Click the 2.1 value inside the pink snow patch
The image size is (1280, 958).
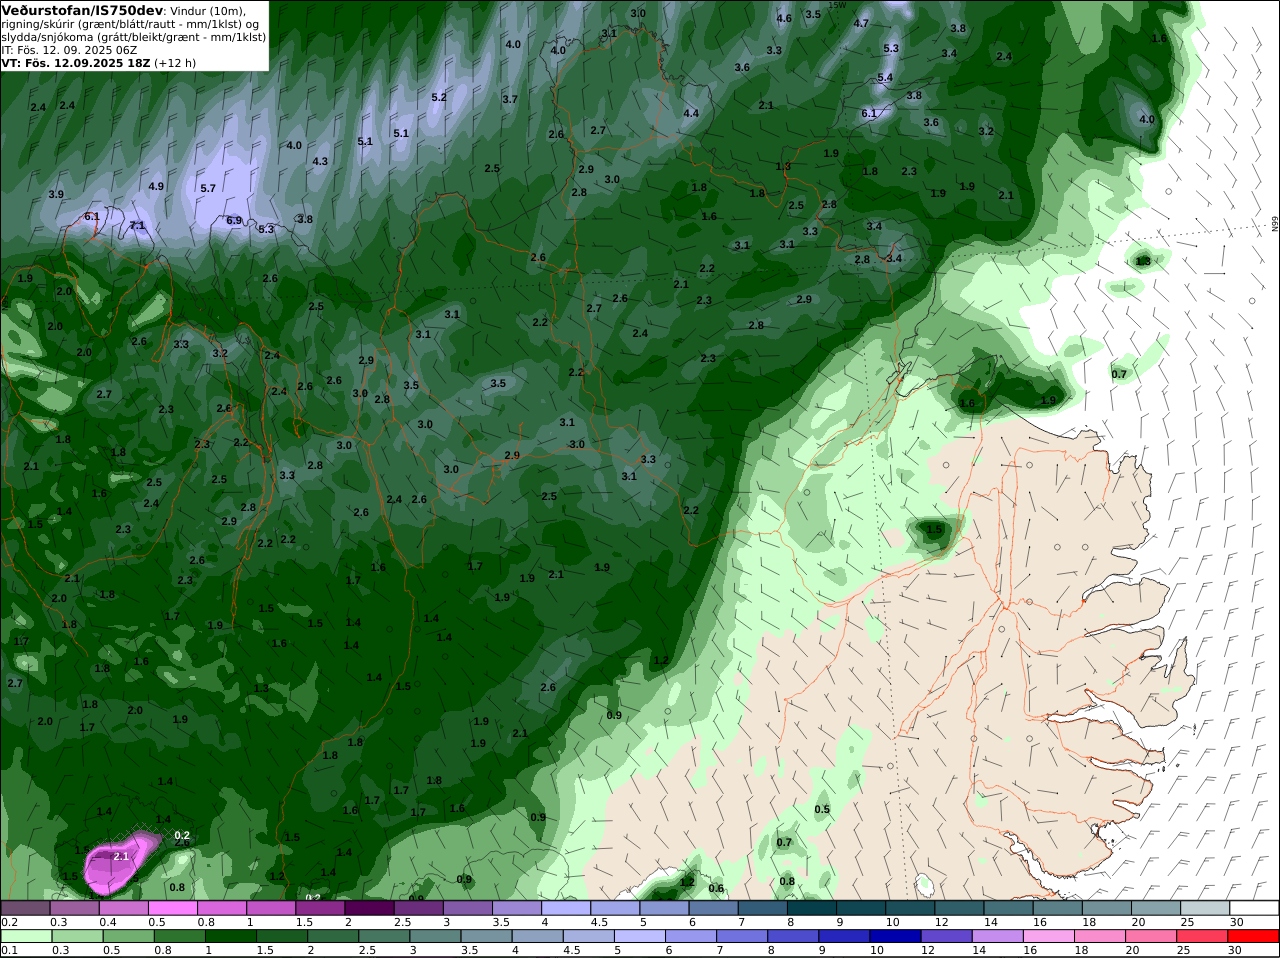pos(121,857)
